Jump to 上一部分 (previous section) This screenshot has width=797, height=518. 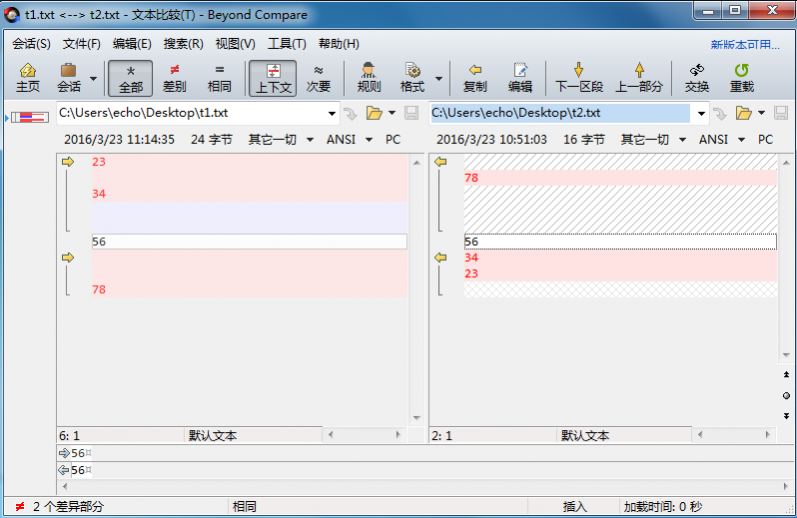pos(638,77)
